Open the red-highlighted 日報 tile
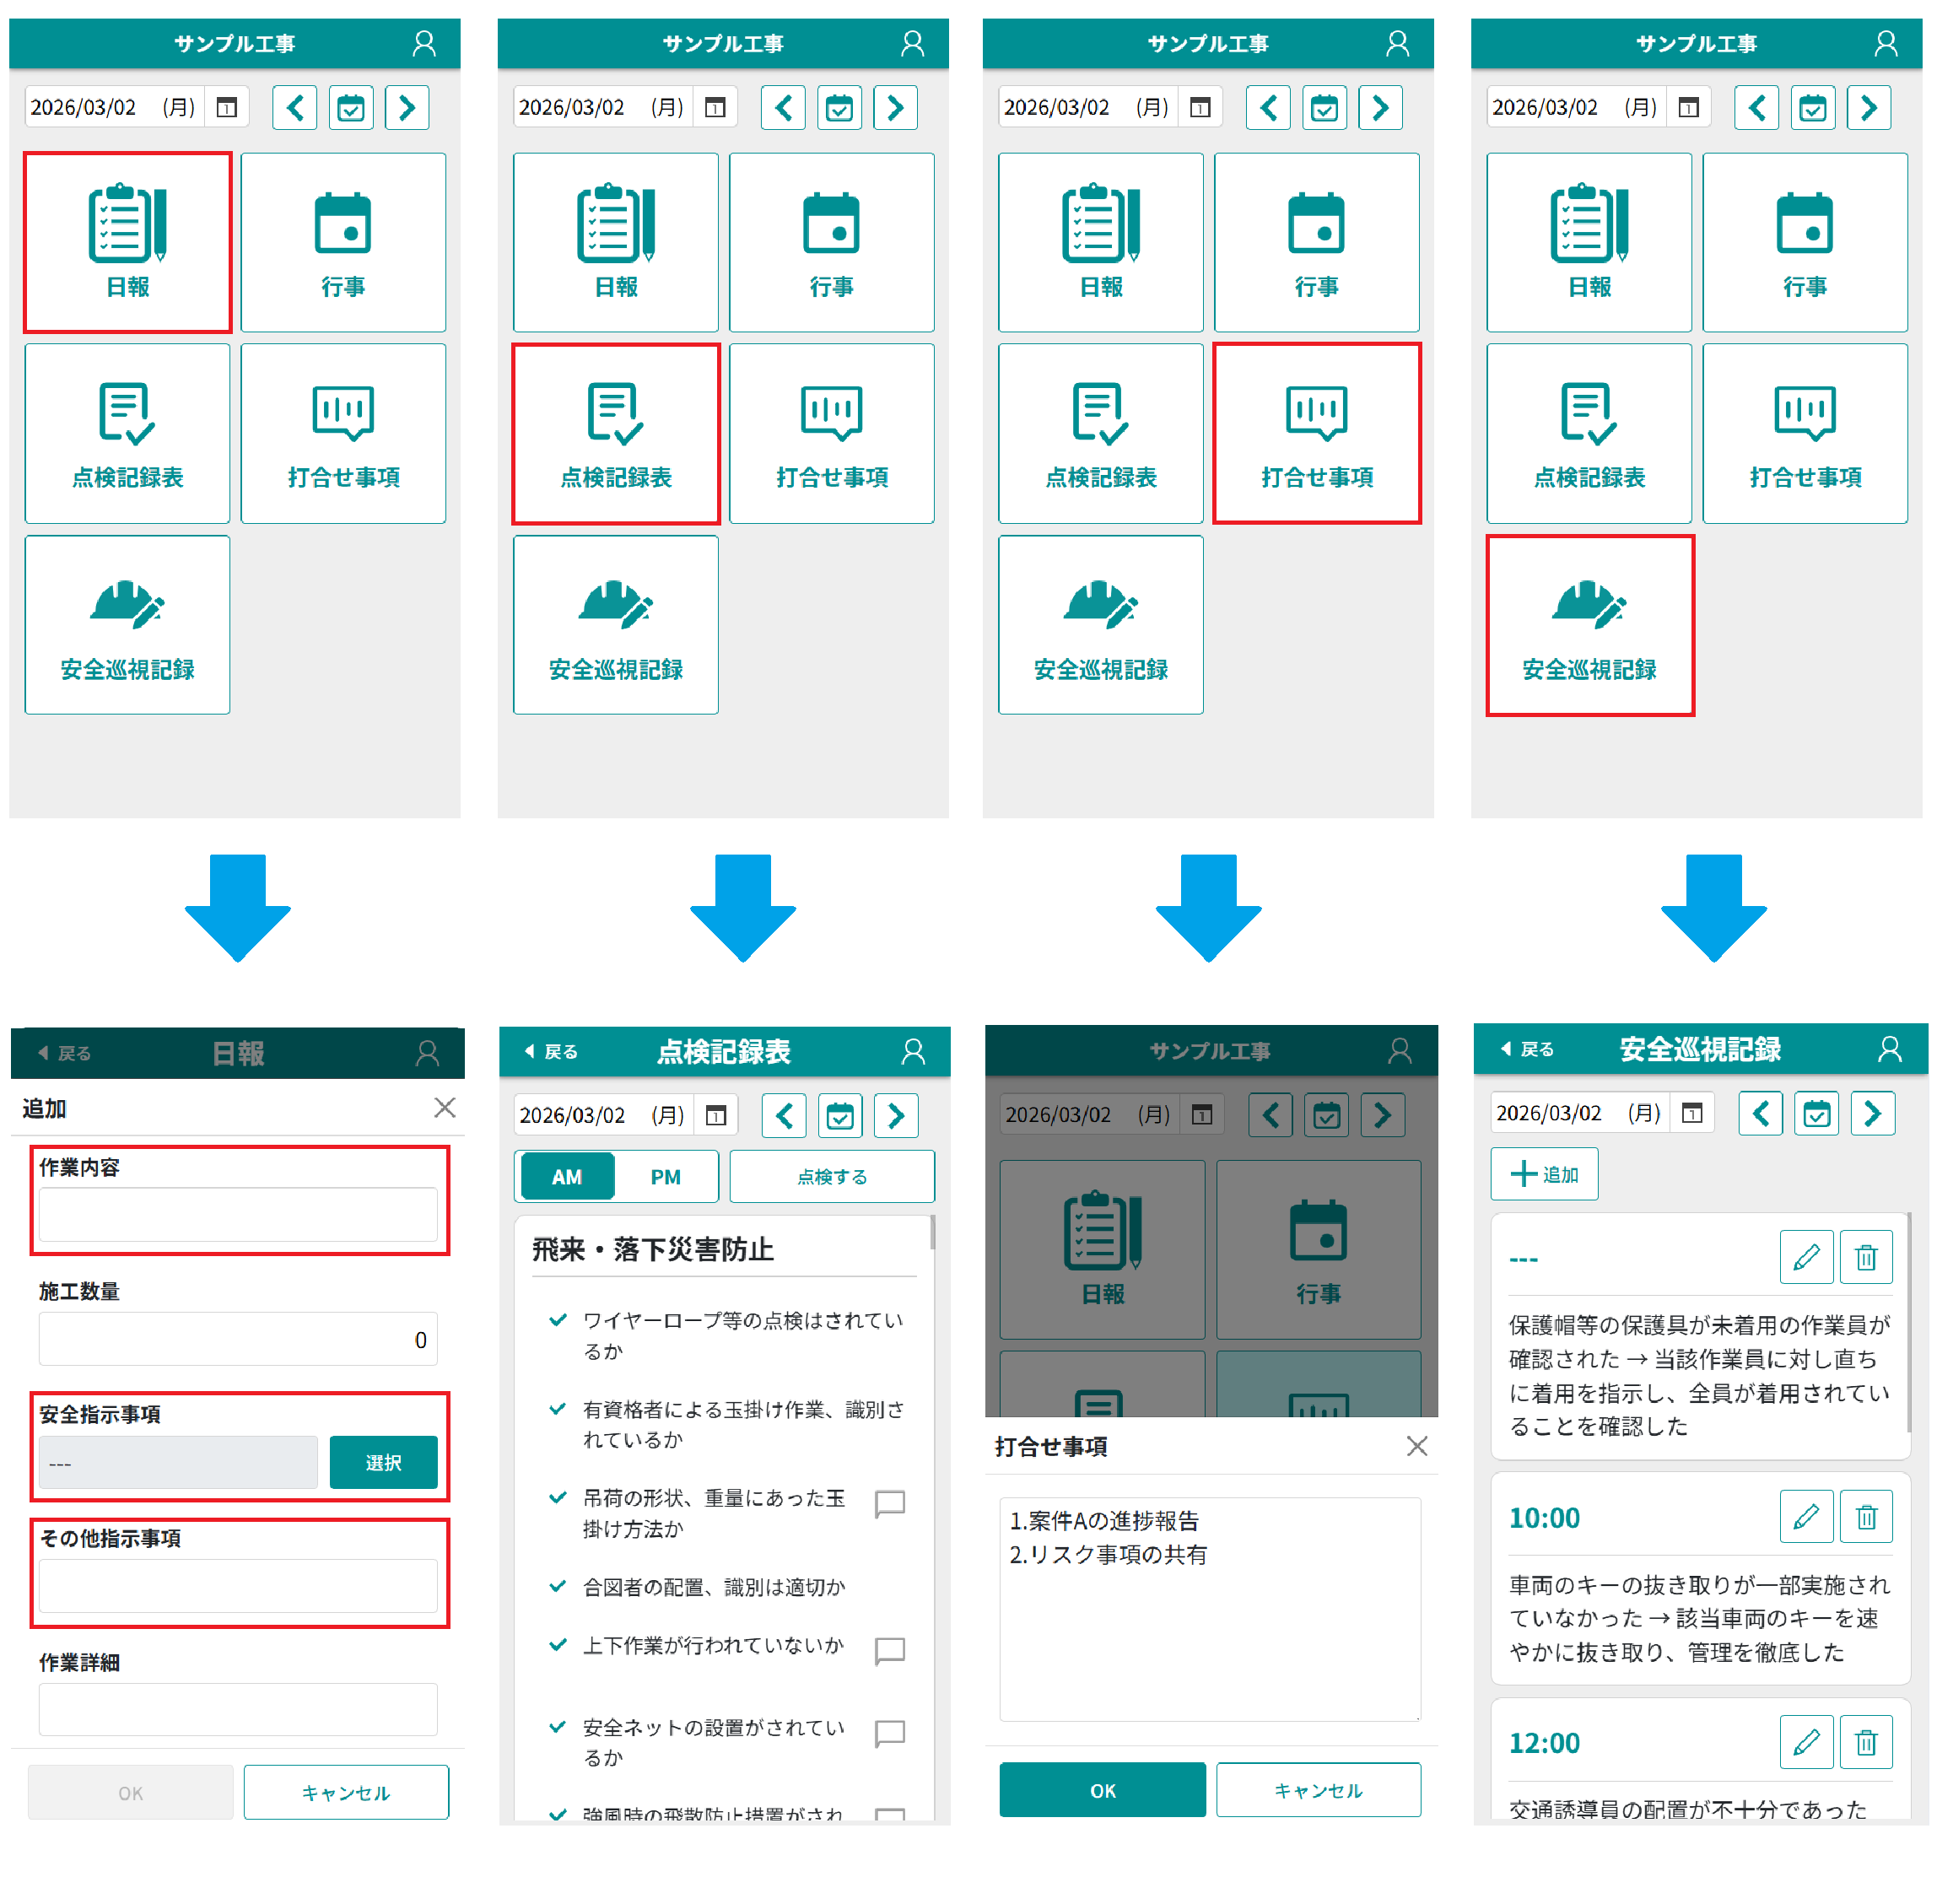 click(x=127, y=242)
